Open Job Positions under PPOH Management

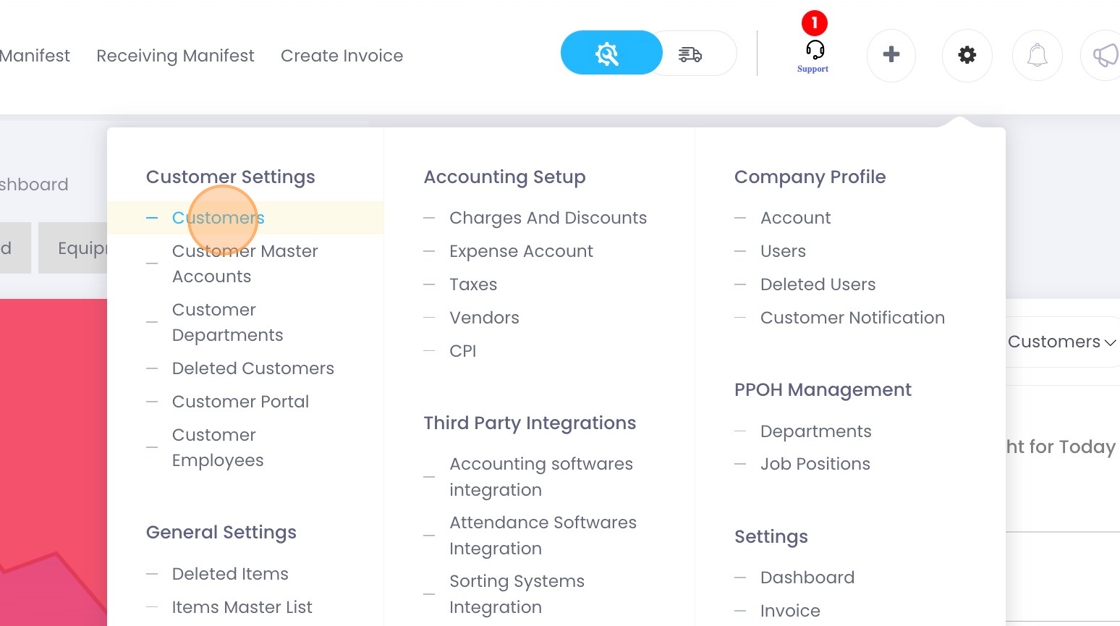click(x=815, y=464)
